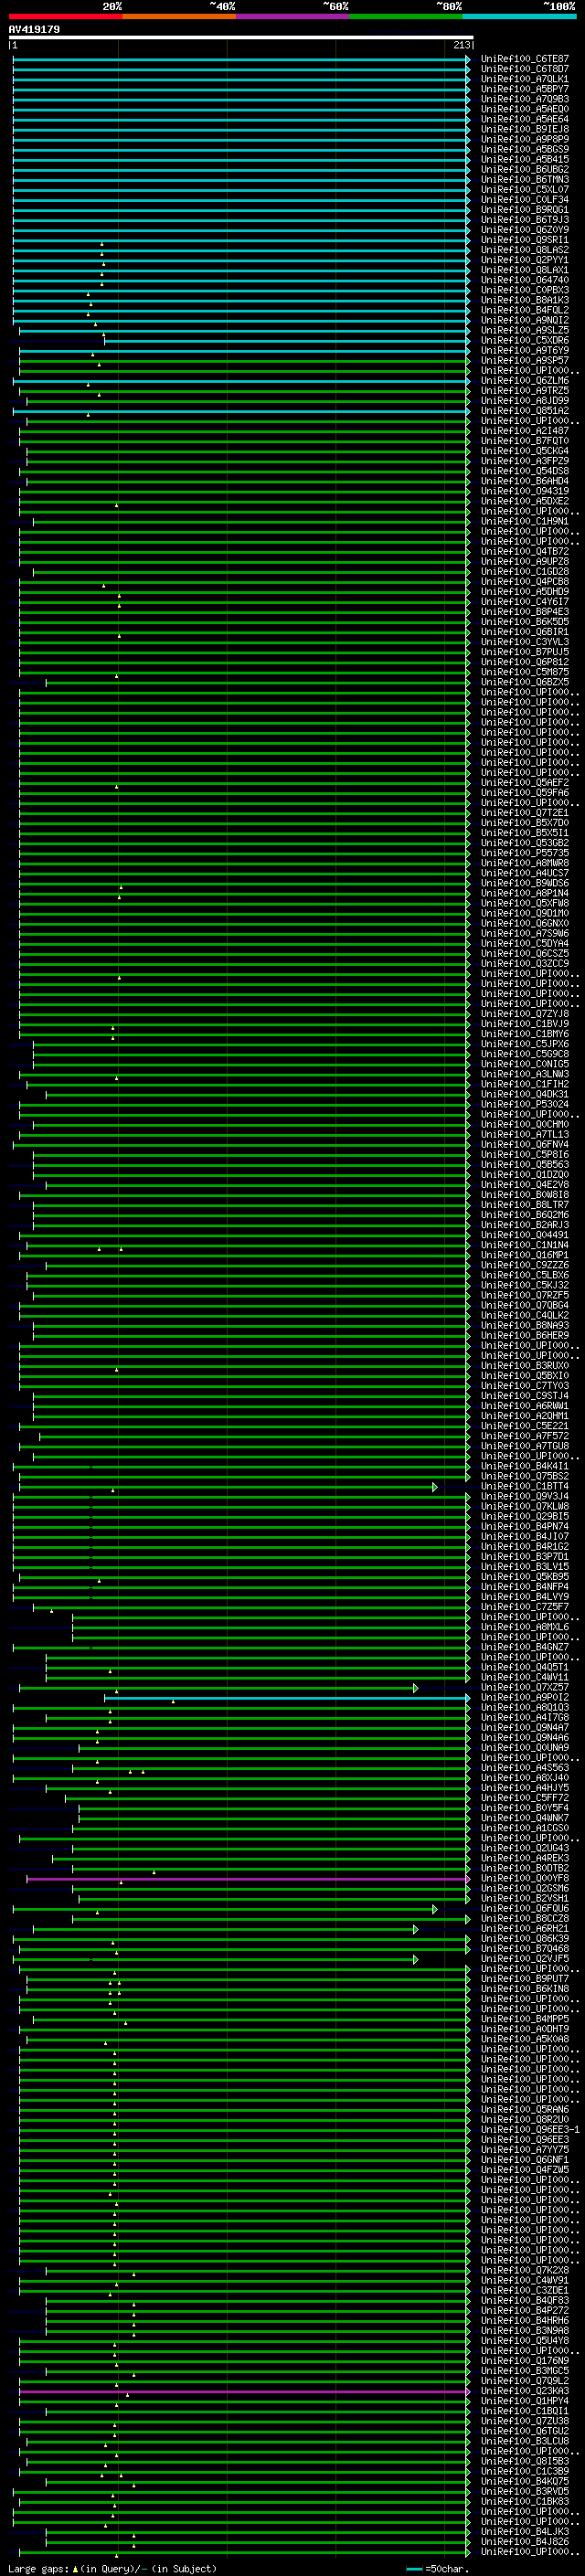
Task: Click UniRef100_Q6CSZ5 subject label
Action: [x=525, y=954]
